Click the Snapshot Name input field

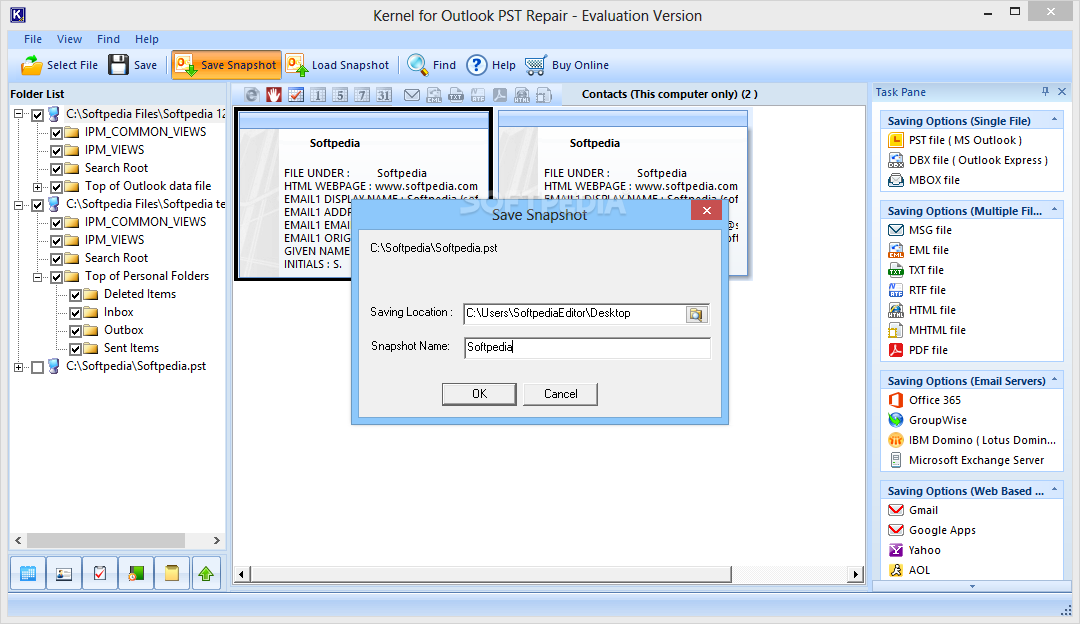(588, 347)
